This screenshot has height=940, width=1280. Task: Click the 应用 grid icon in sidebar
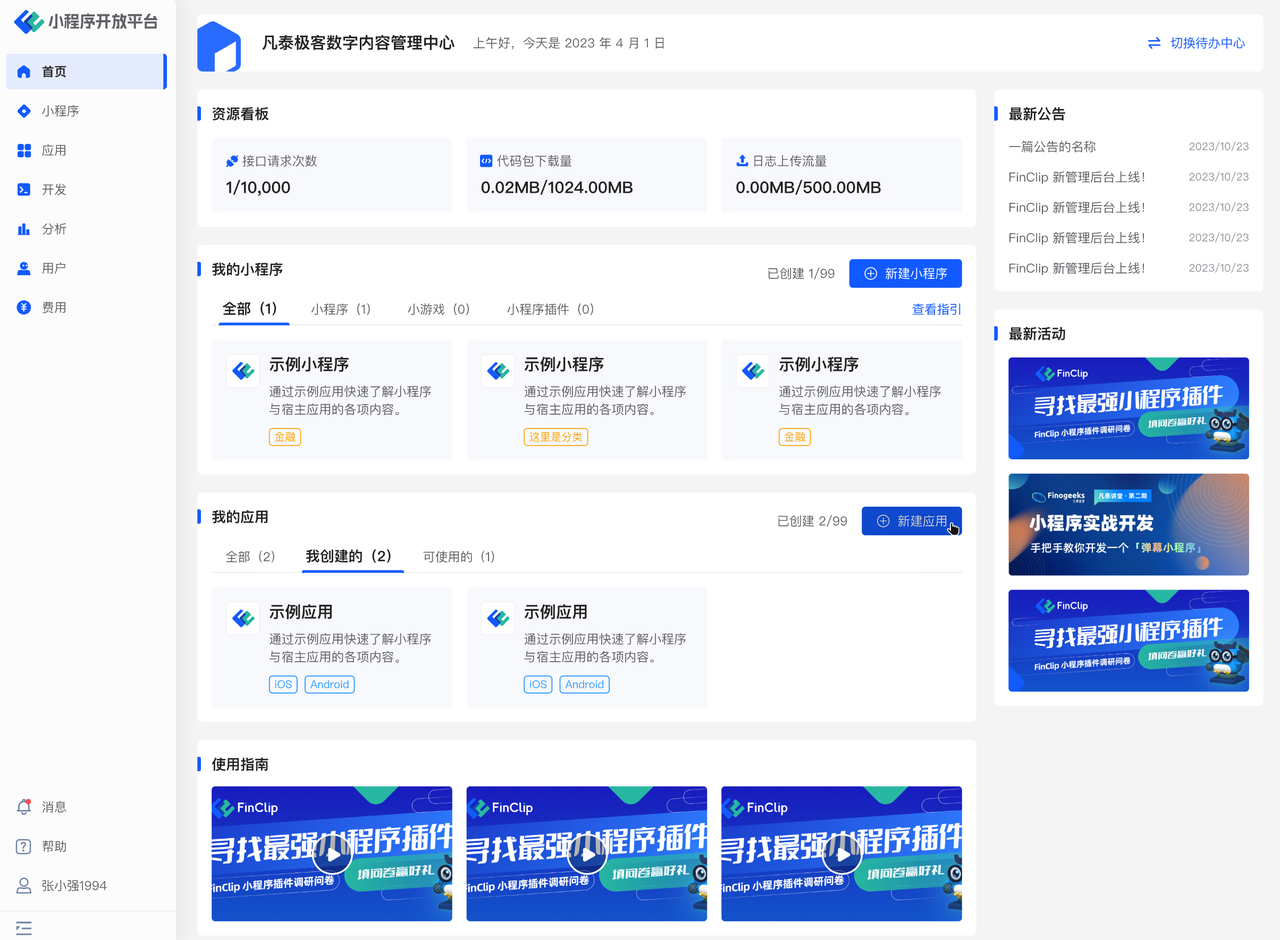click(x=24, y=150)
